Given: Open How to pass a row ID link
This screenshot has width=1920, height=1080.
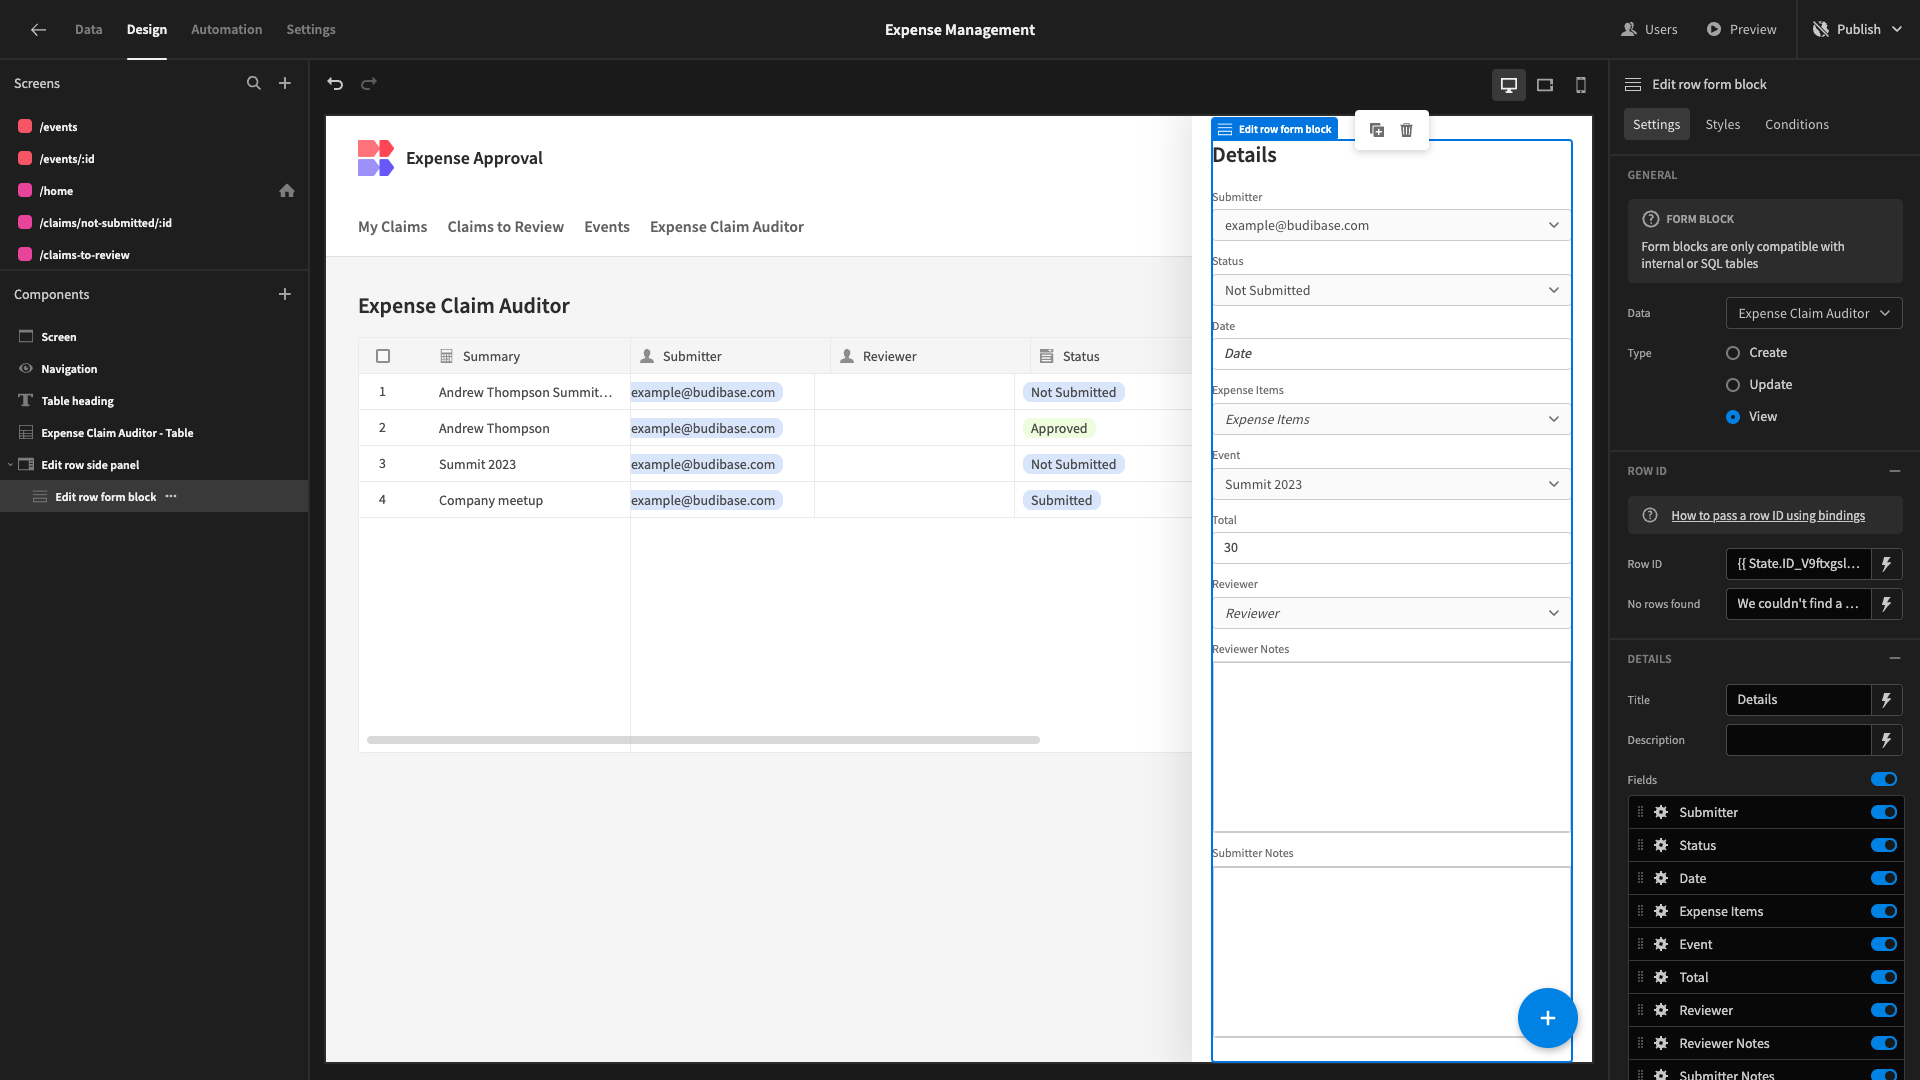Looking at the screenshot, I should click(x=1768, y=516).
